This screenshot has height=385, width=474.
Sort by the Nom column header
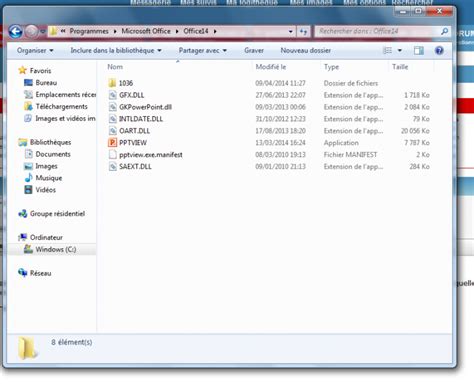(x=115, y=67)
